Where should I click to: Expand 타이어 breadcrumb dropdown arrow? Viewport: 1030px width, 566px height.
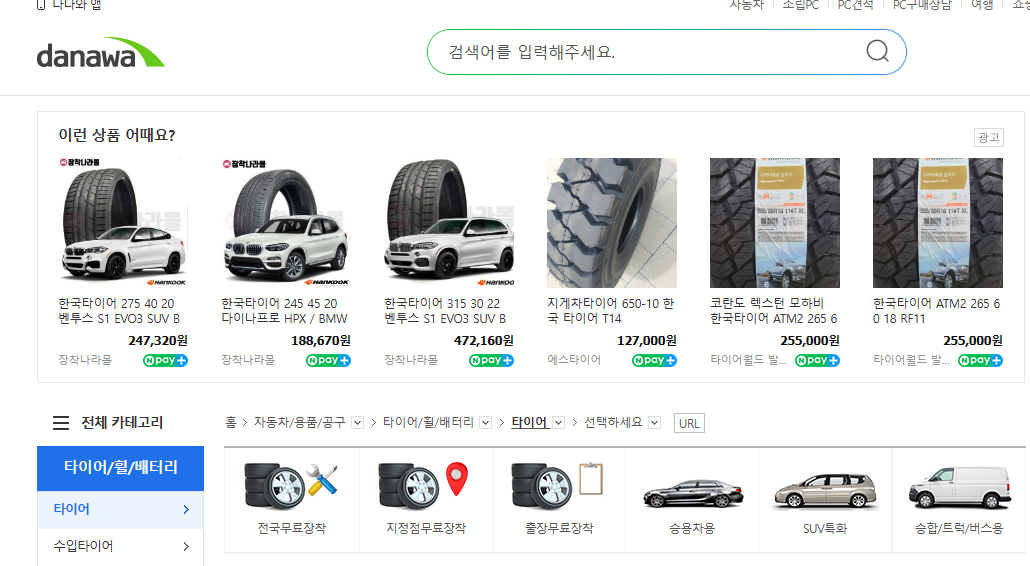[x=558, y=423]
